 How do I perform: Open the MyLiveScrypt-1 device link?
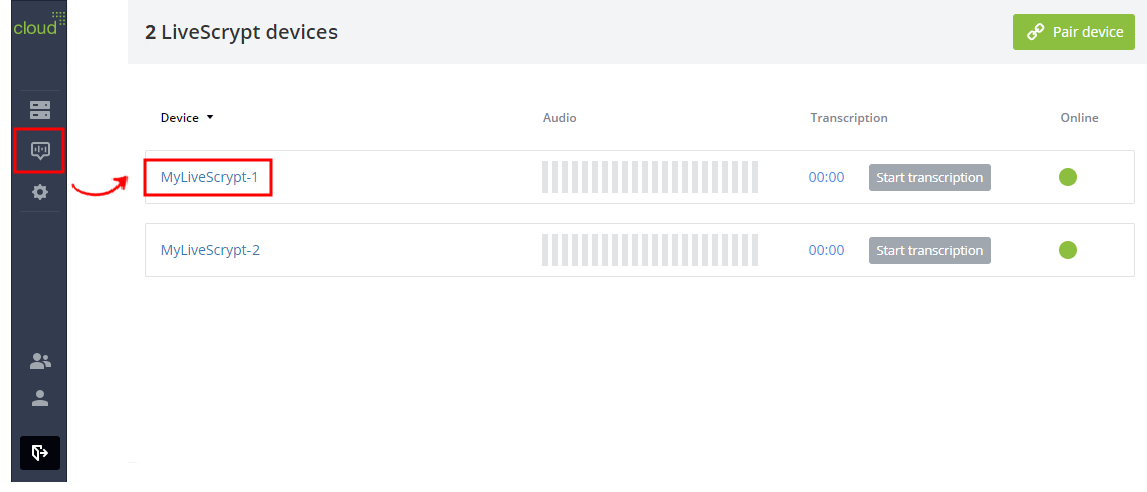pos(209,177)
